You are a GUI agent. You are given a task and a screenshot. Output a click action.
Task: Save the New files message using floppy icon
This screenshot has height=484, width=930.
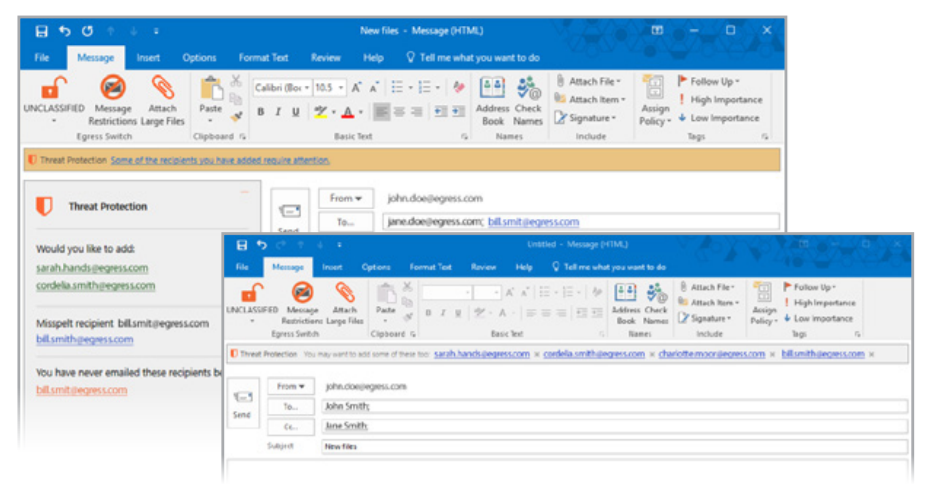(x=41, y=31)
